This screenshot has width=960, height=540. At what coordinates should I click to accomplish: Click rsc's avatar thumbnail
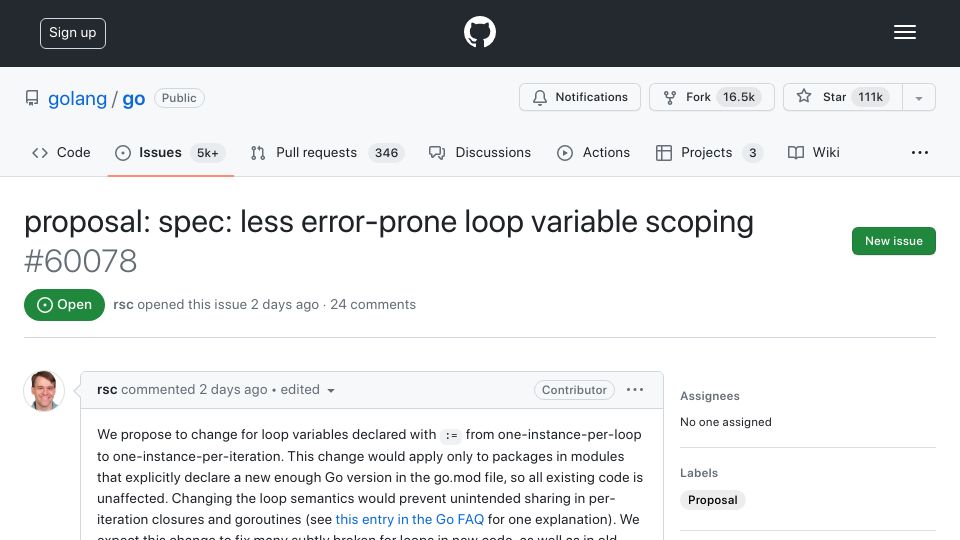coord(44,391)
